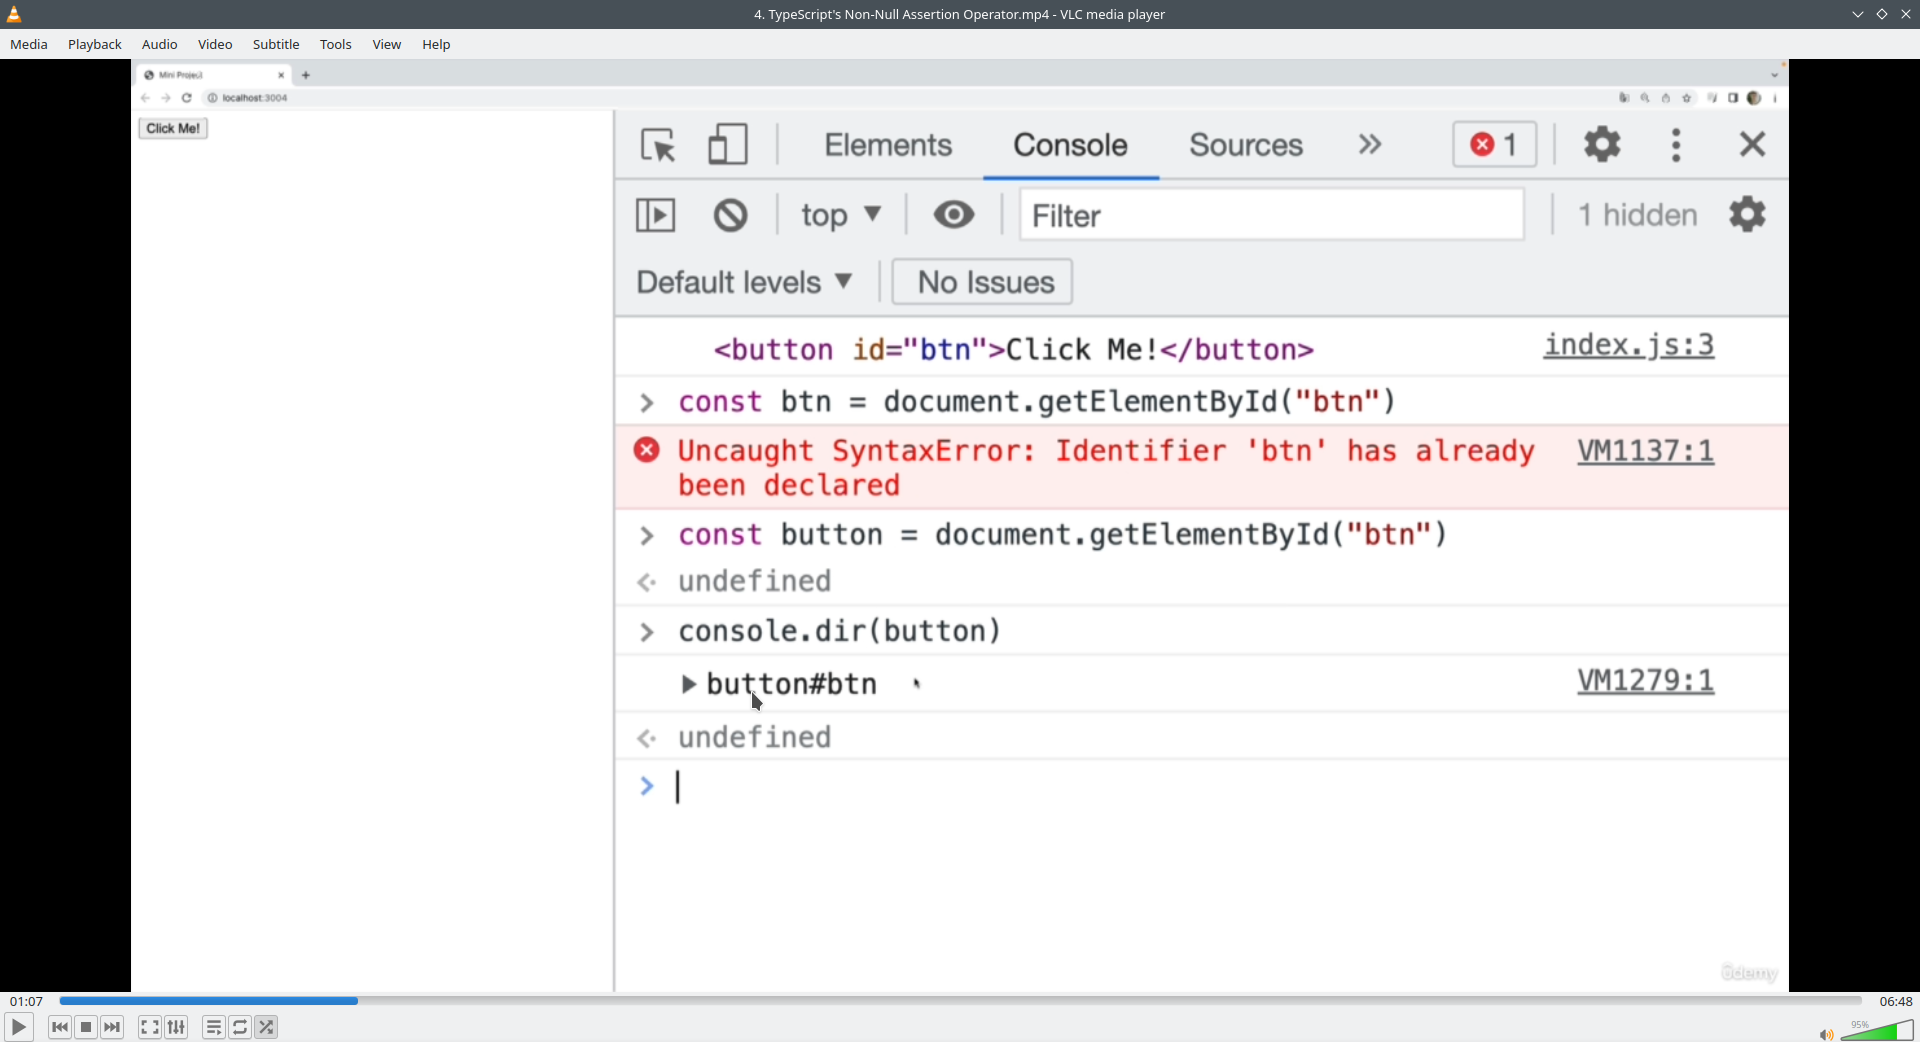
Task: Jump to next media in playlist
Action: coord(112,1027)
